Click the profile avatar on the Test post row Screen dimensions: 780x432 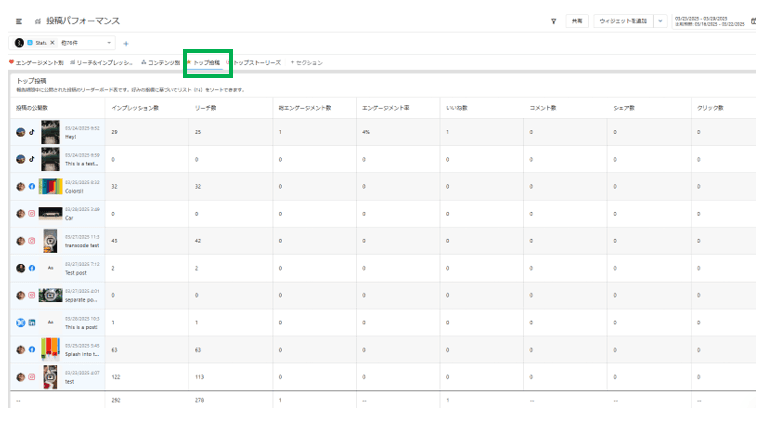[21, 268]
